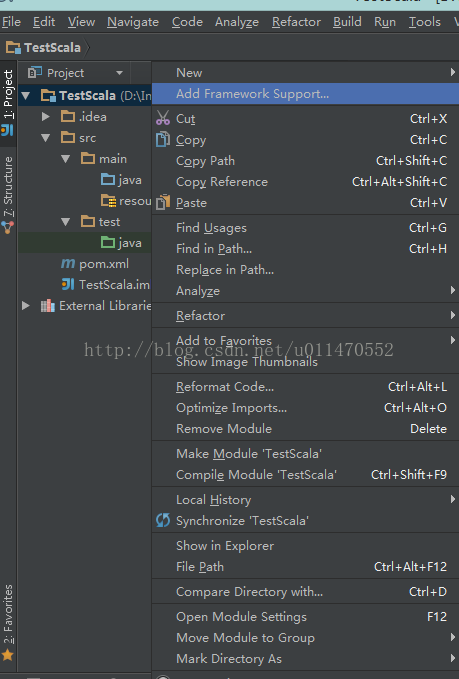Screen dimensions: 459x679
Task: Collapse the main folder node
Action: (65, 159)
